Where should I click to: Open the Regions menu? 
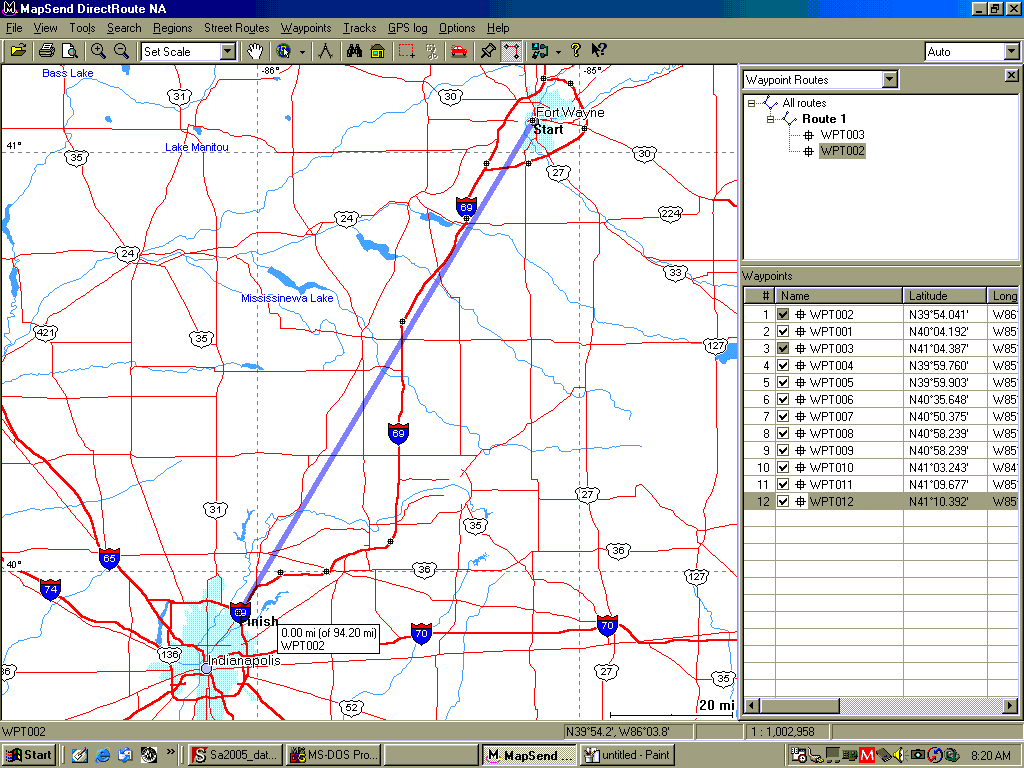[172, 28]
